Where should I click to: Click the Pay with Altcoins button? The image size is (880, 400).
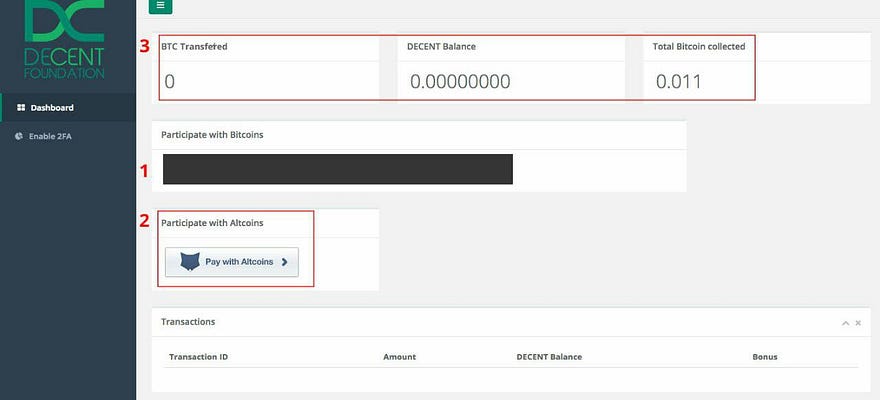tap(232, 262)
